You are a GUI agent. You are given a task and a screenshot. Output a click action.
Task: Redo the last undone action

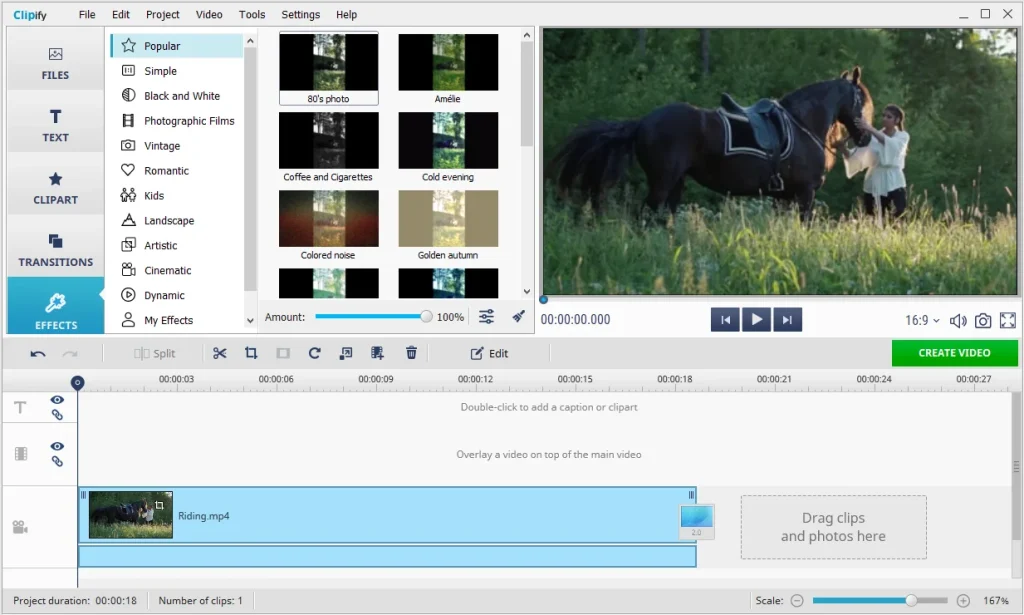70,354
